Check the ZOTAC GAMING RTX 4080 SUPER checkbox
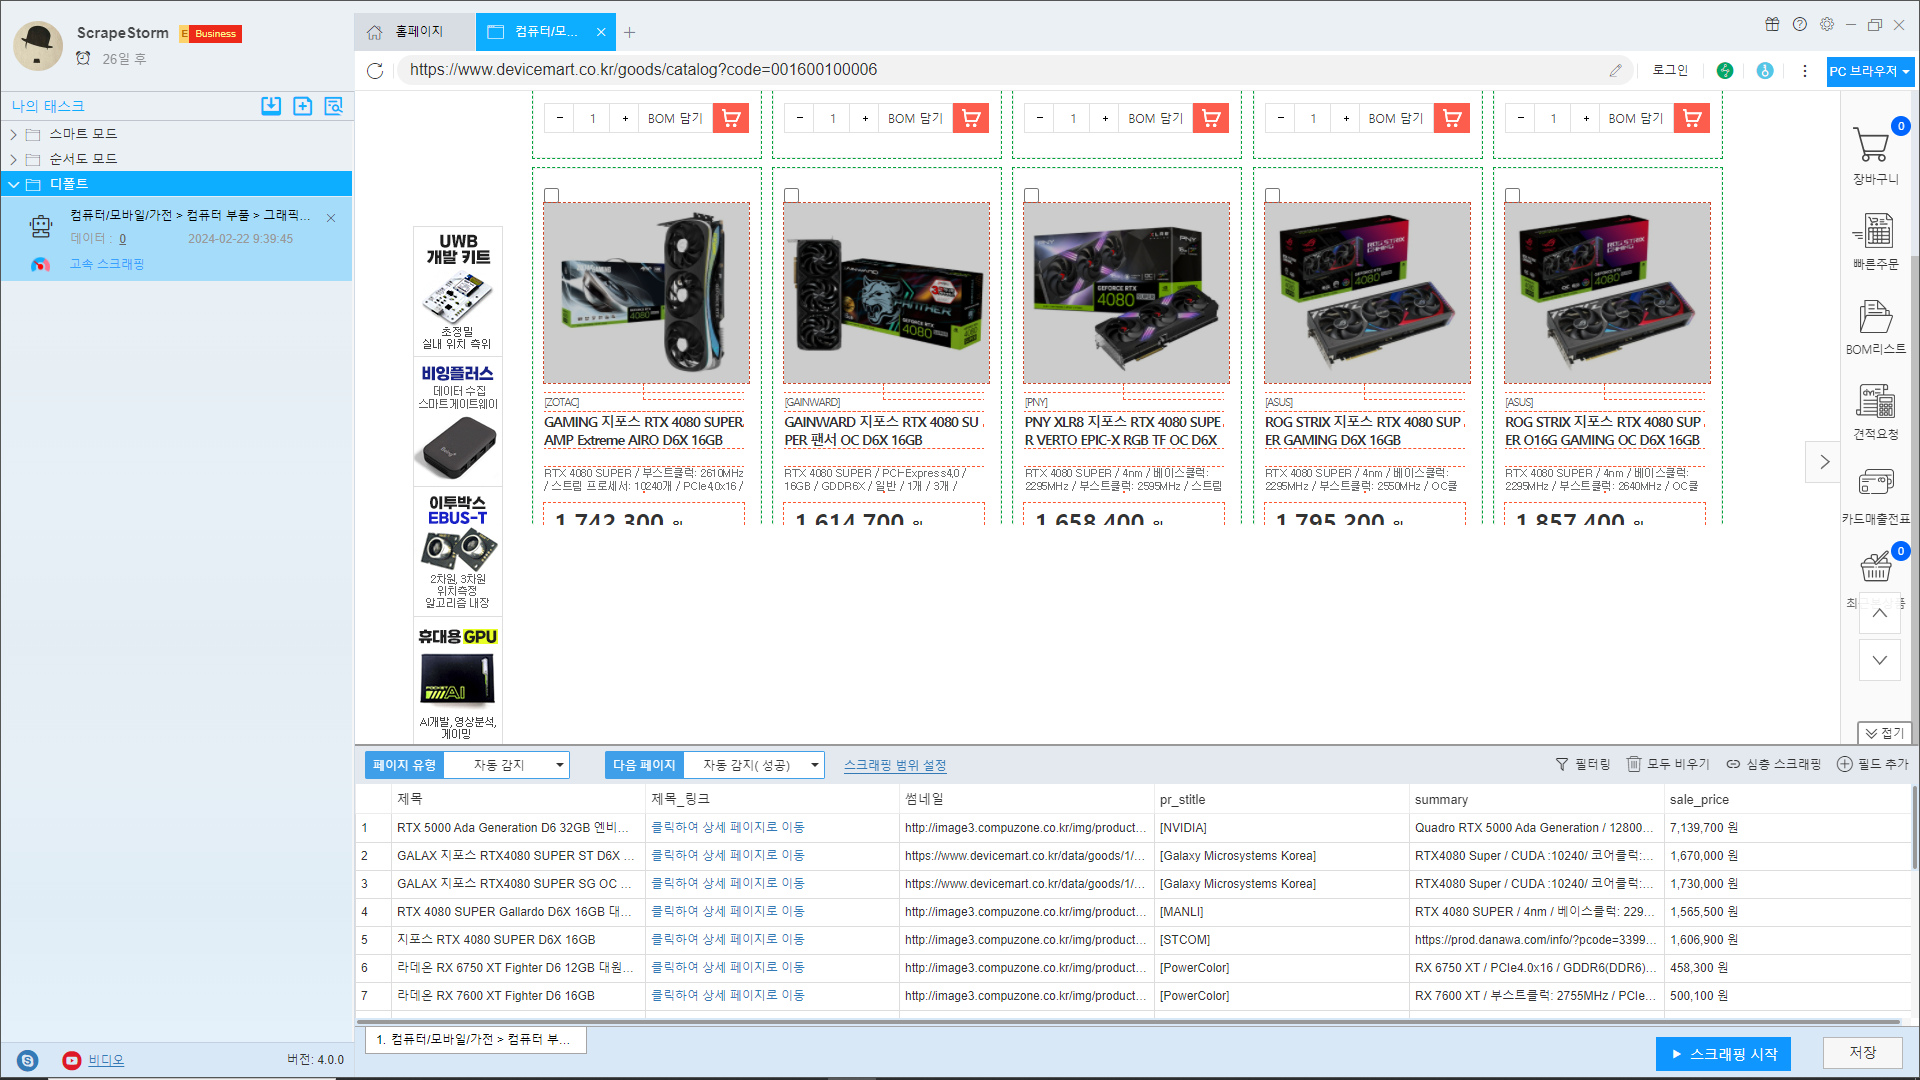 click(551, 196)
